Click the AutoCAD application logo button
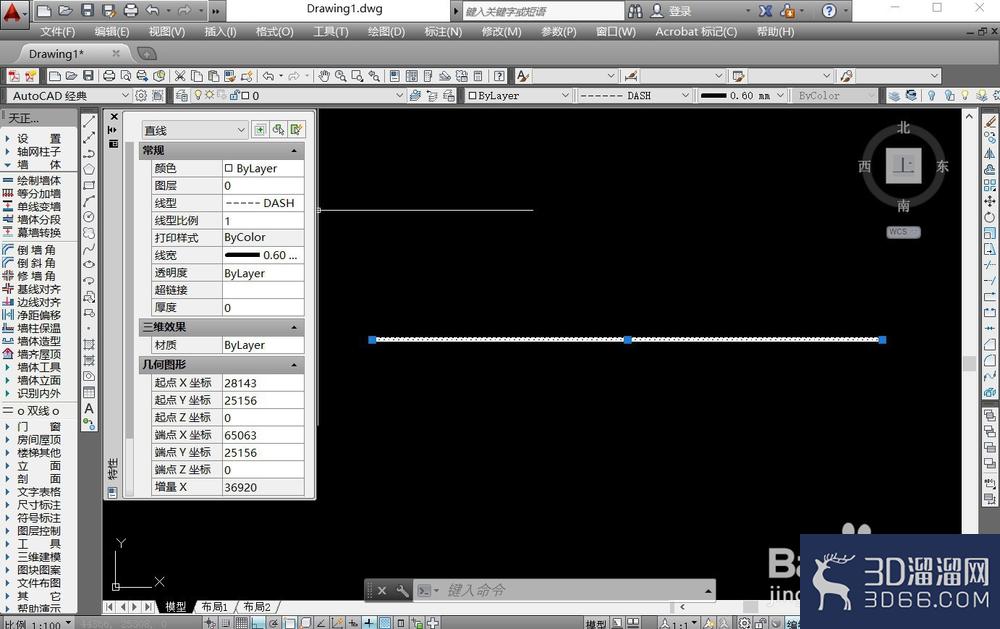This screenshot has width=1000, height=629. pos(13,13)
